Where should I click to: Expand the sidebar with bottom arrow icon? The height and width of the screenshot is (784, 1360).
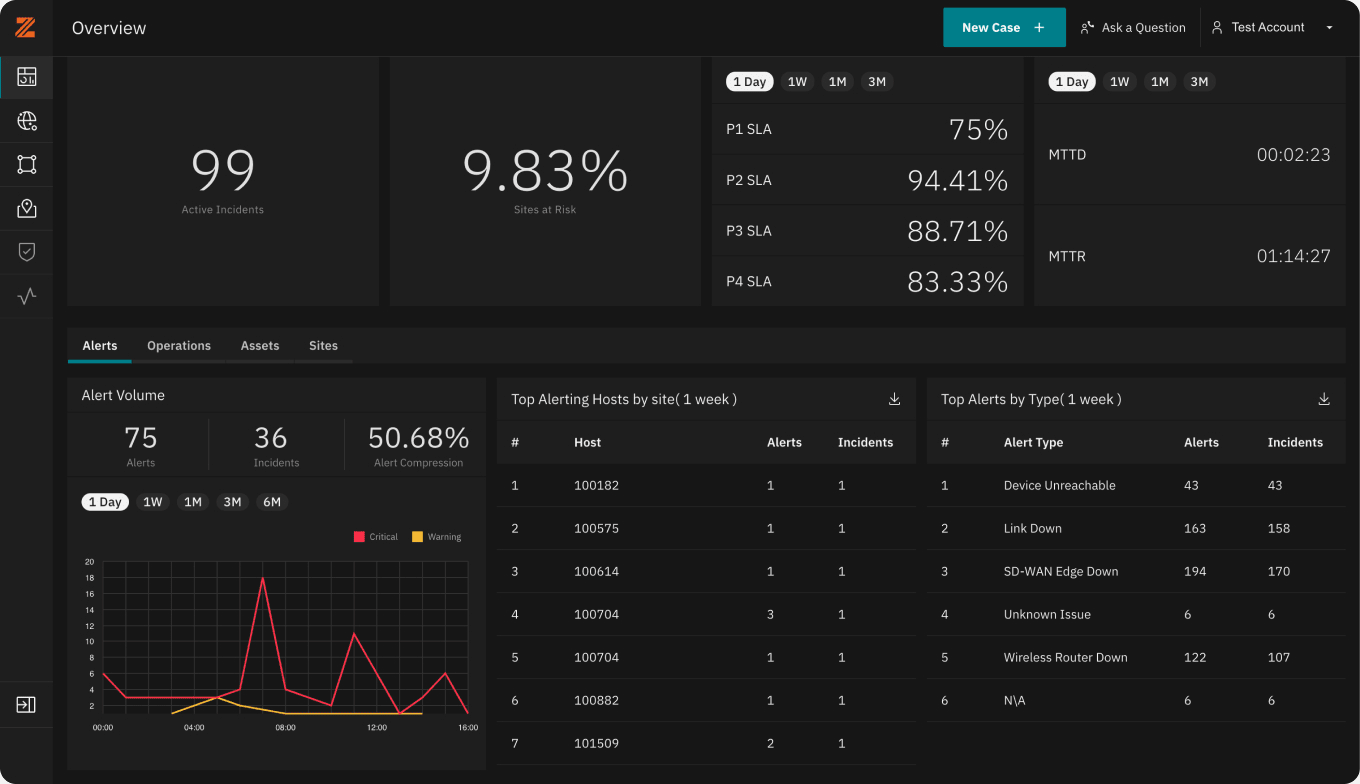(x=26, y=705)
